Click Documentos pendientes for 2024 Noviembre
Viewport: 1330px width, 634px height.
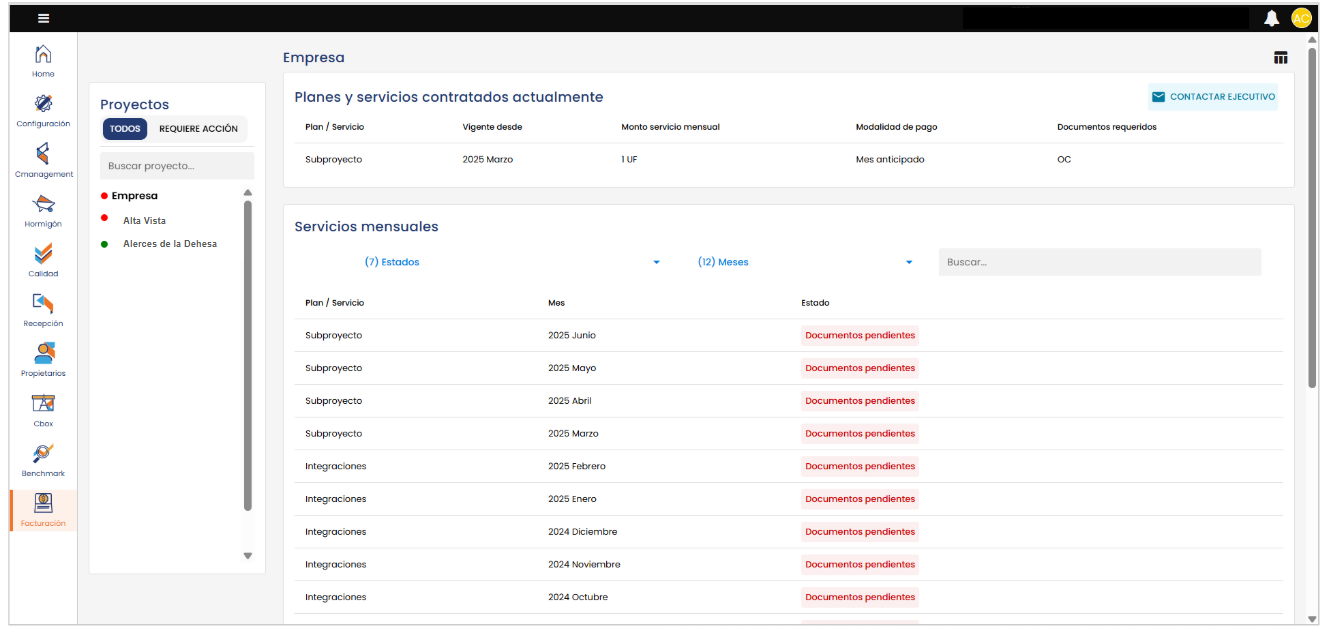click(860, 565)
